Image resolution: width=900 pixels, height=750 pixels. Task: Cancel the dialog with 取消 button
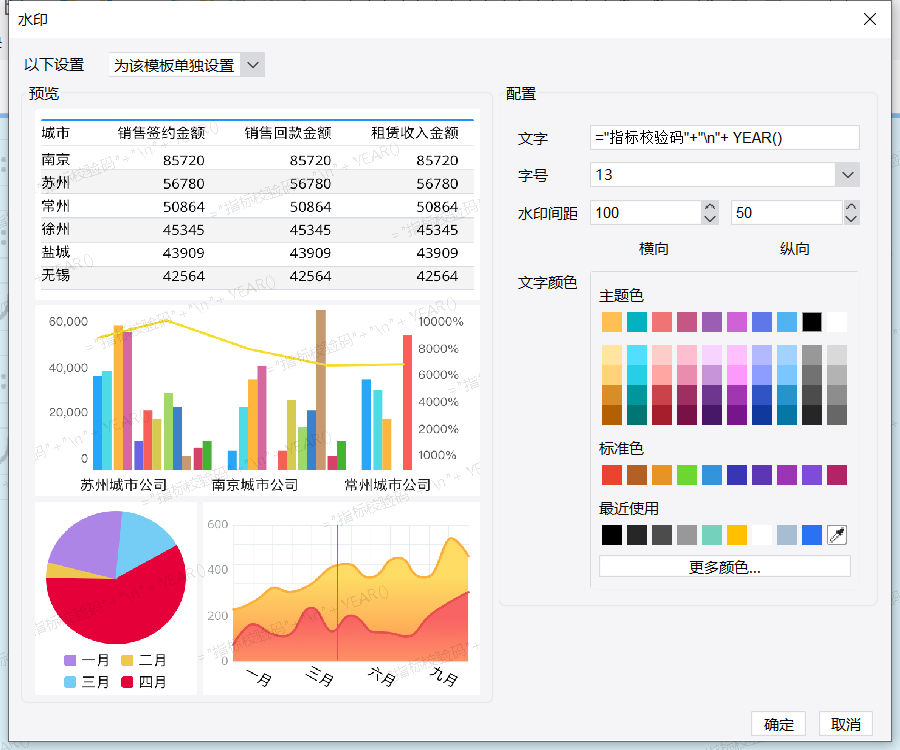click(x=845, y=724)
